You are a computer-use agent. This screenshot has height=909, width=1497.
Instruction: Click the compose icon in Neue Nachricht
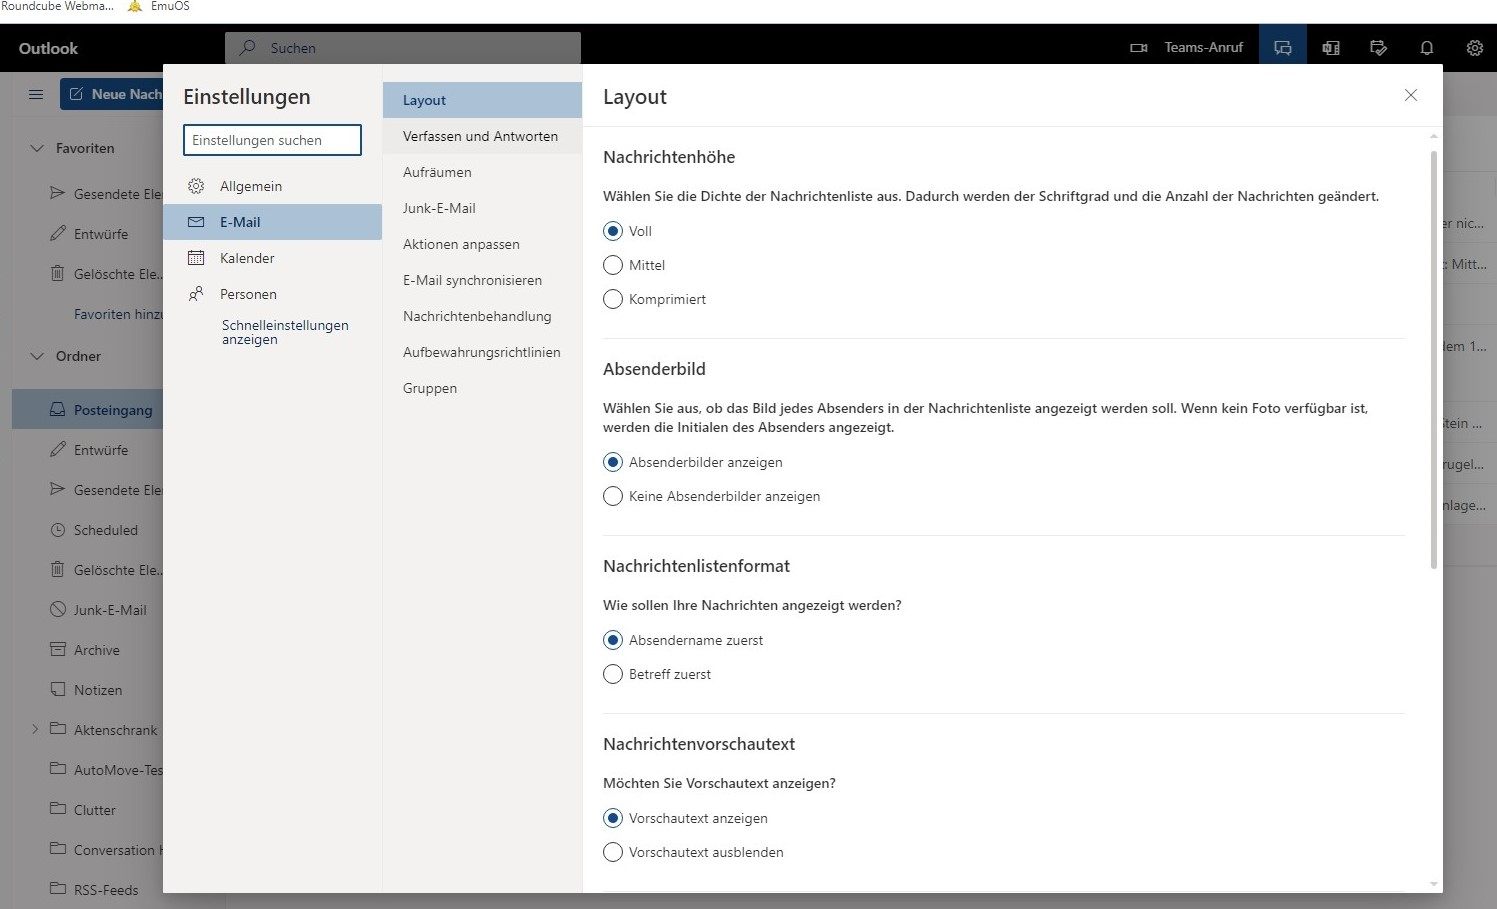pos(76,94)
